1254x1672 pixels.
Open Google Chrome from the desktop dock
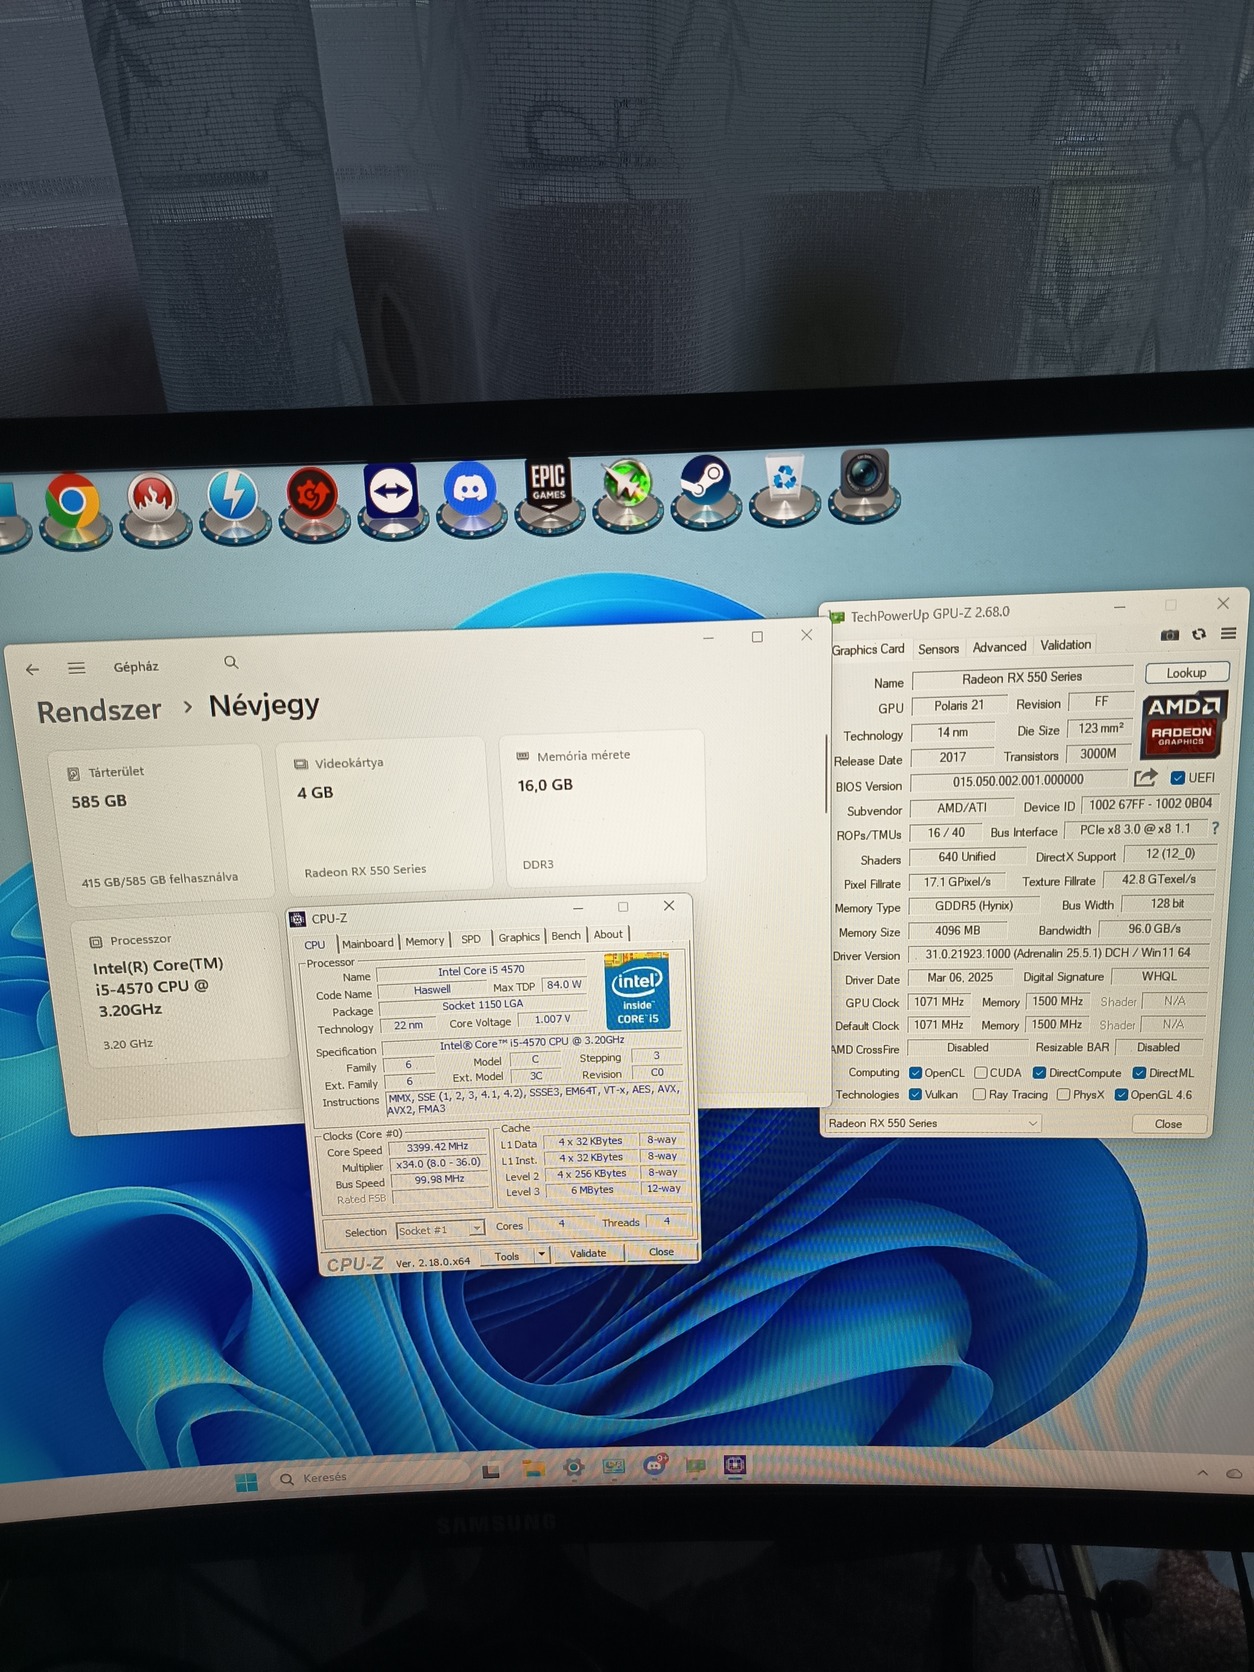72,501
